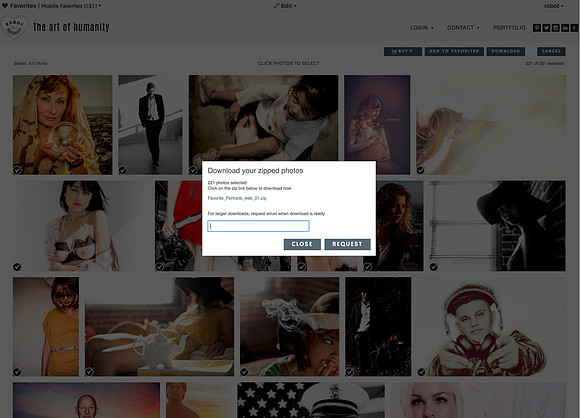
Task: Download the Favorite_Portraits_web_01.zip link
Action: [237, 198]
